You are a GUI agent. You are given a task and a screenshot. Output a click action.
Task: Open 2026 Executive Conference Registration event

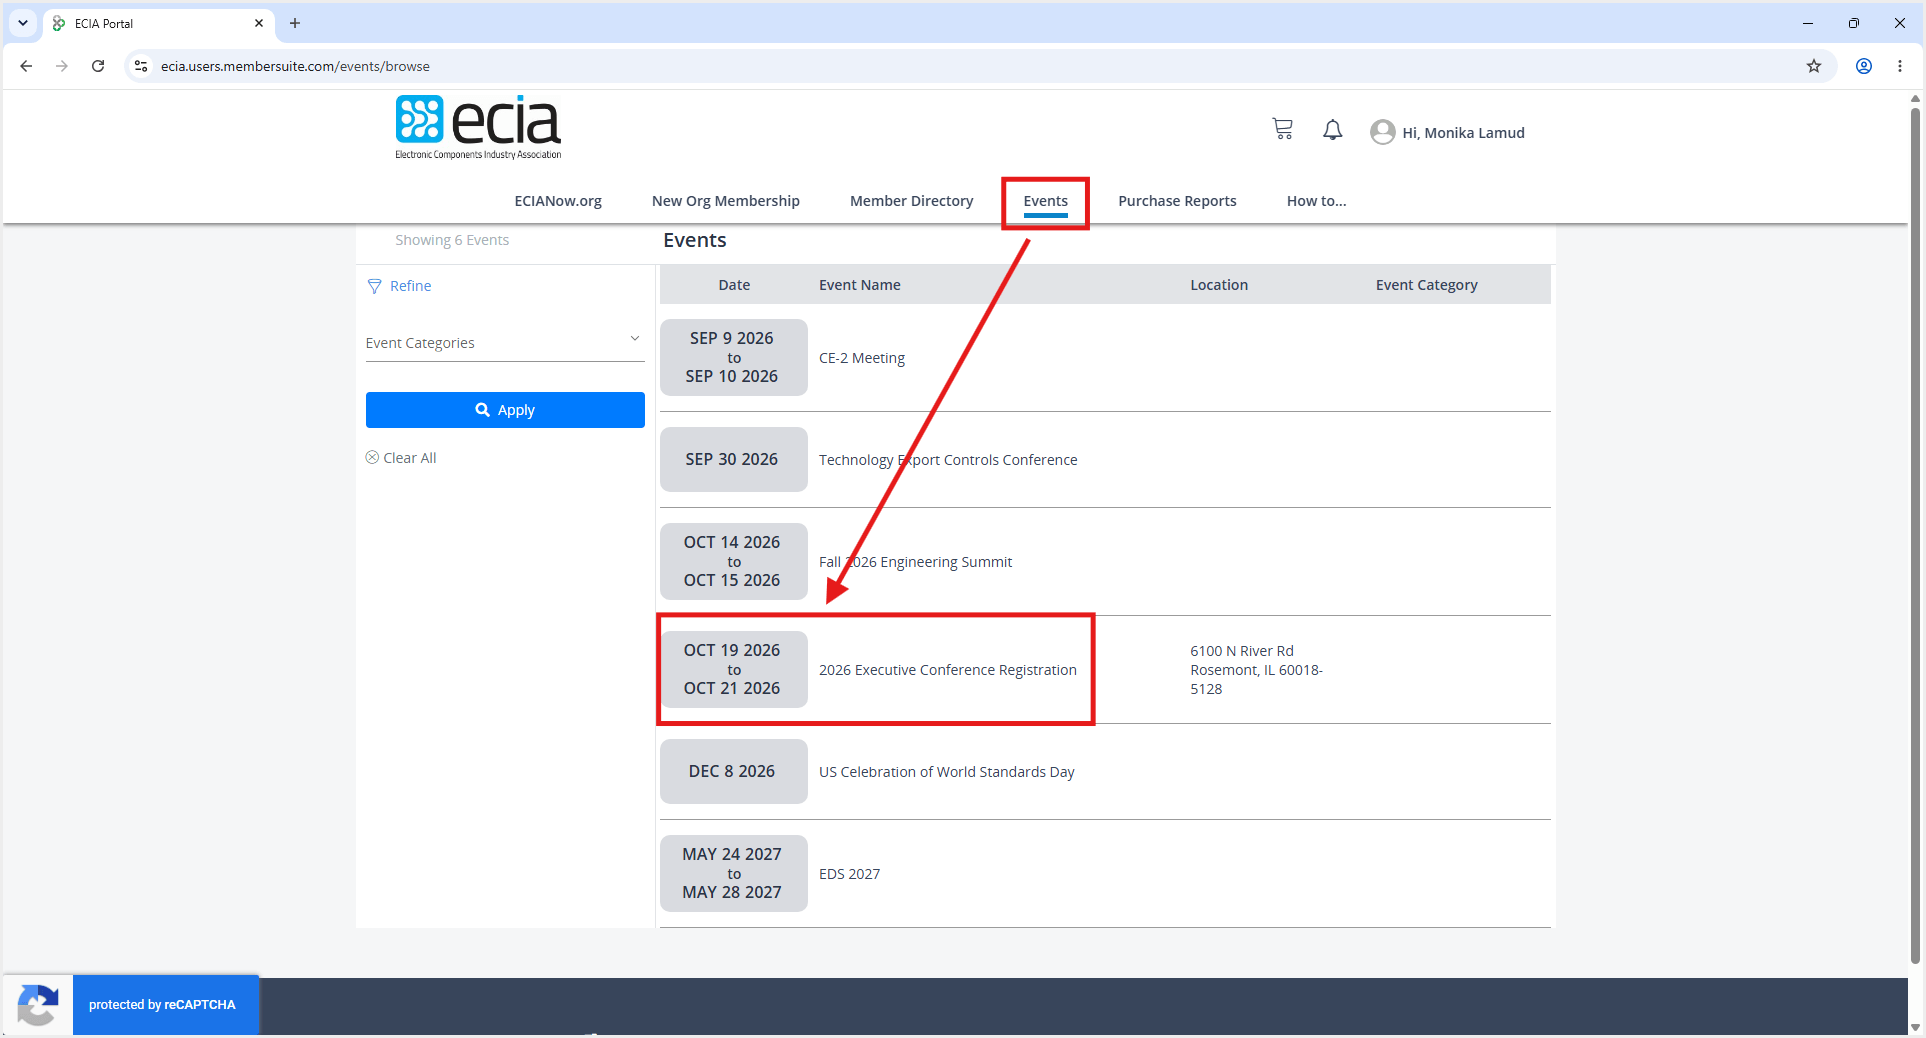[x=948, y=670]
